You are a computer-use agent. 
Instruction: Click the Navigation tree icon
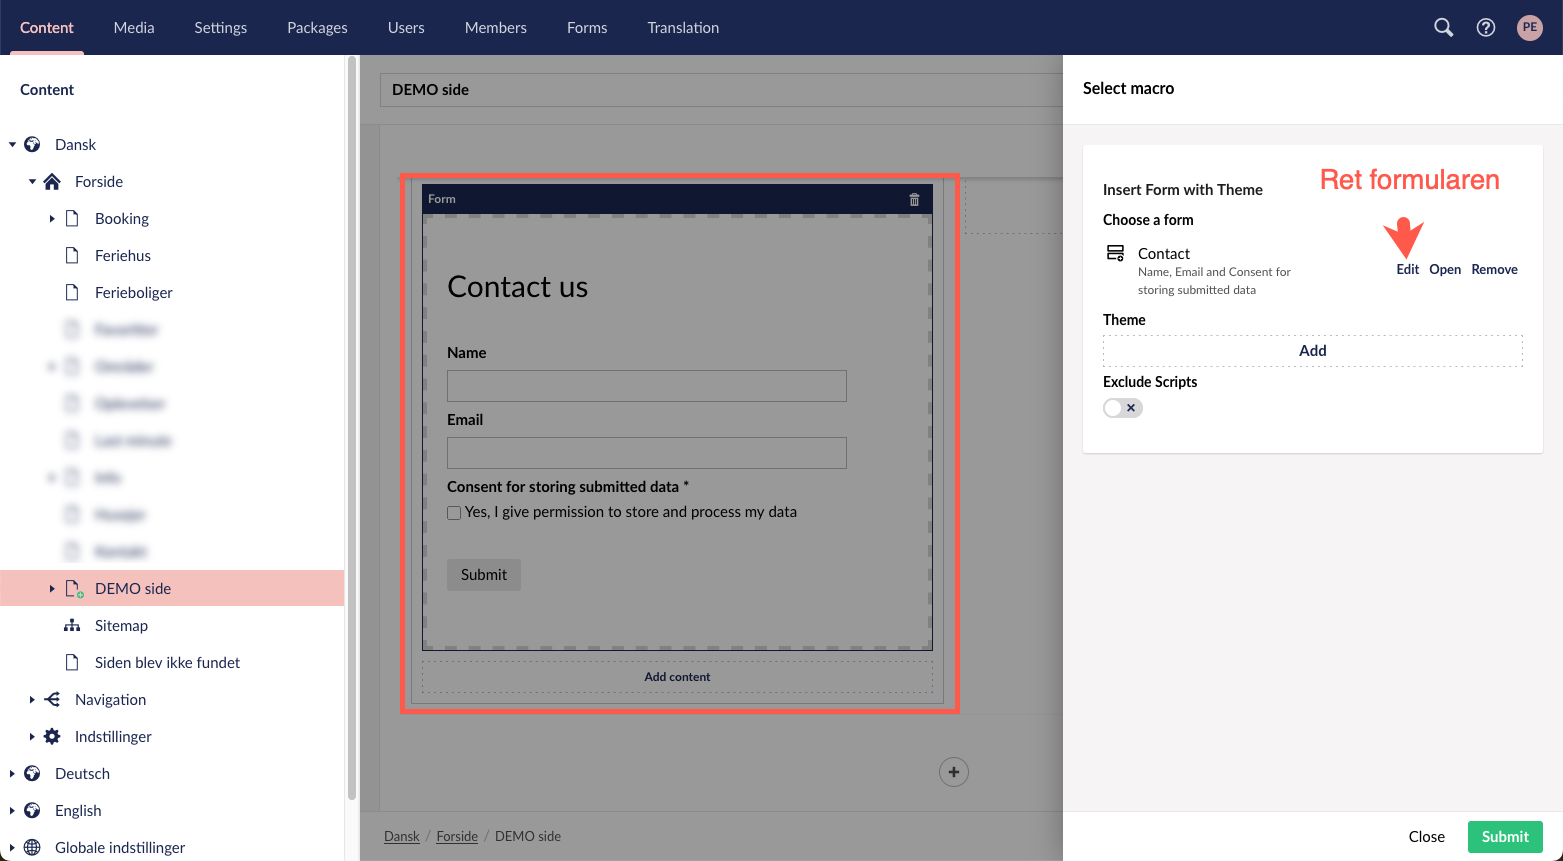coord(52,699)
